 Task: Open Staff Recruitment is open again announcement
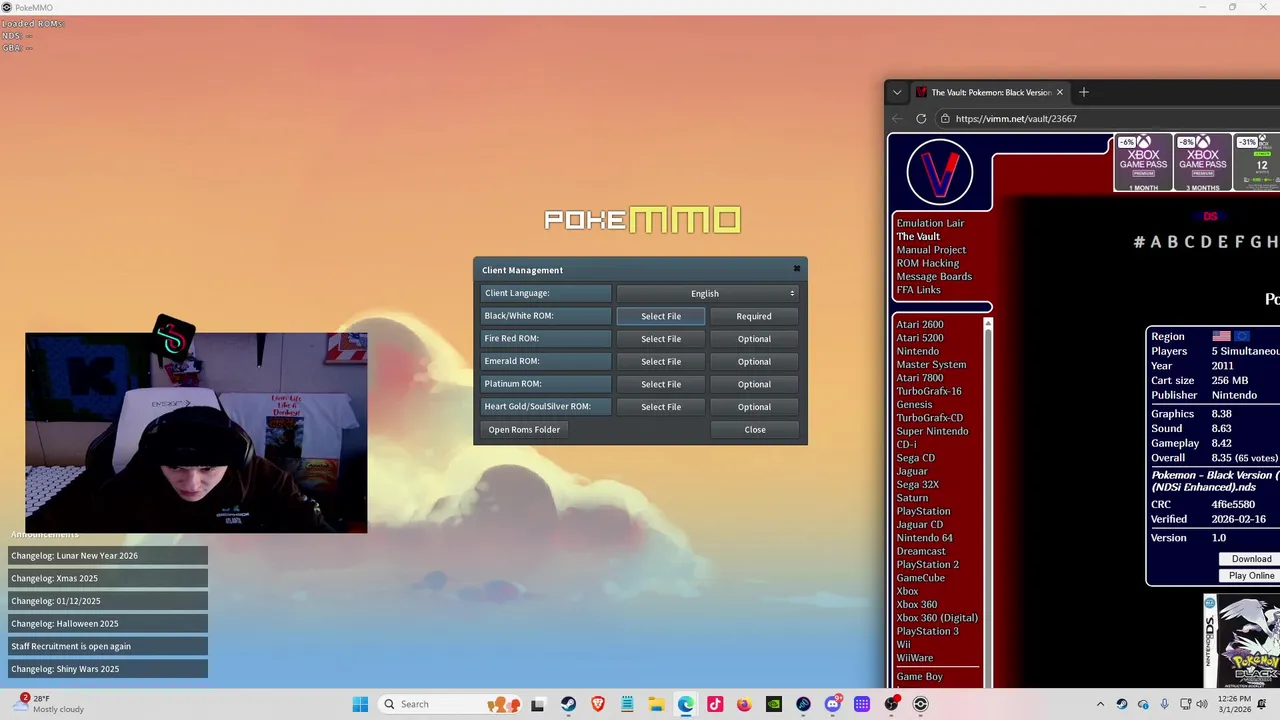tap(108, 646)
